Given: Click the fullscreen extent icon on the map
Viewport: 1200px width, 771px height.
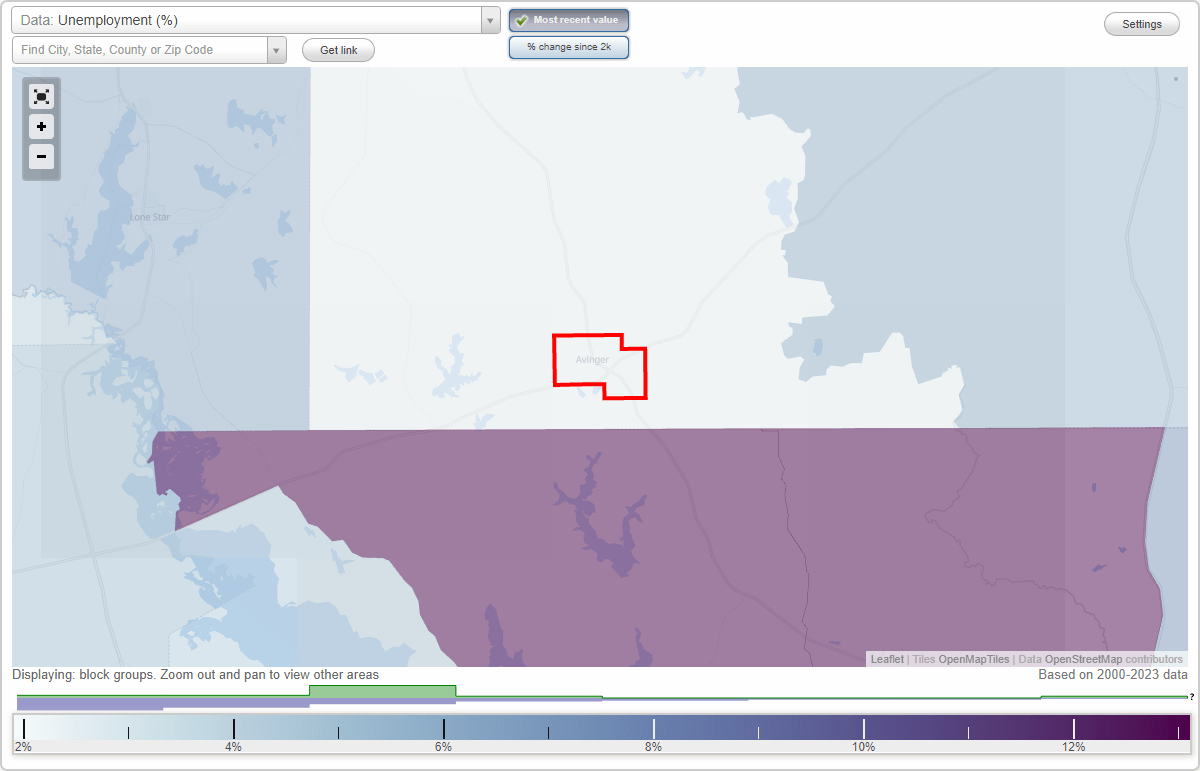Looking at the screenshot, I should coord(41,96).
